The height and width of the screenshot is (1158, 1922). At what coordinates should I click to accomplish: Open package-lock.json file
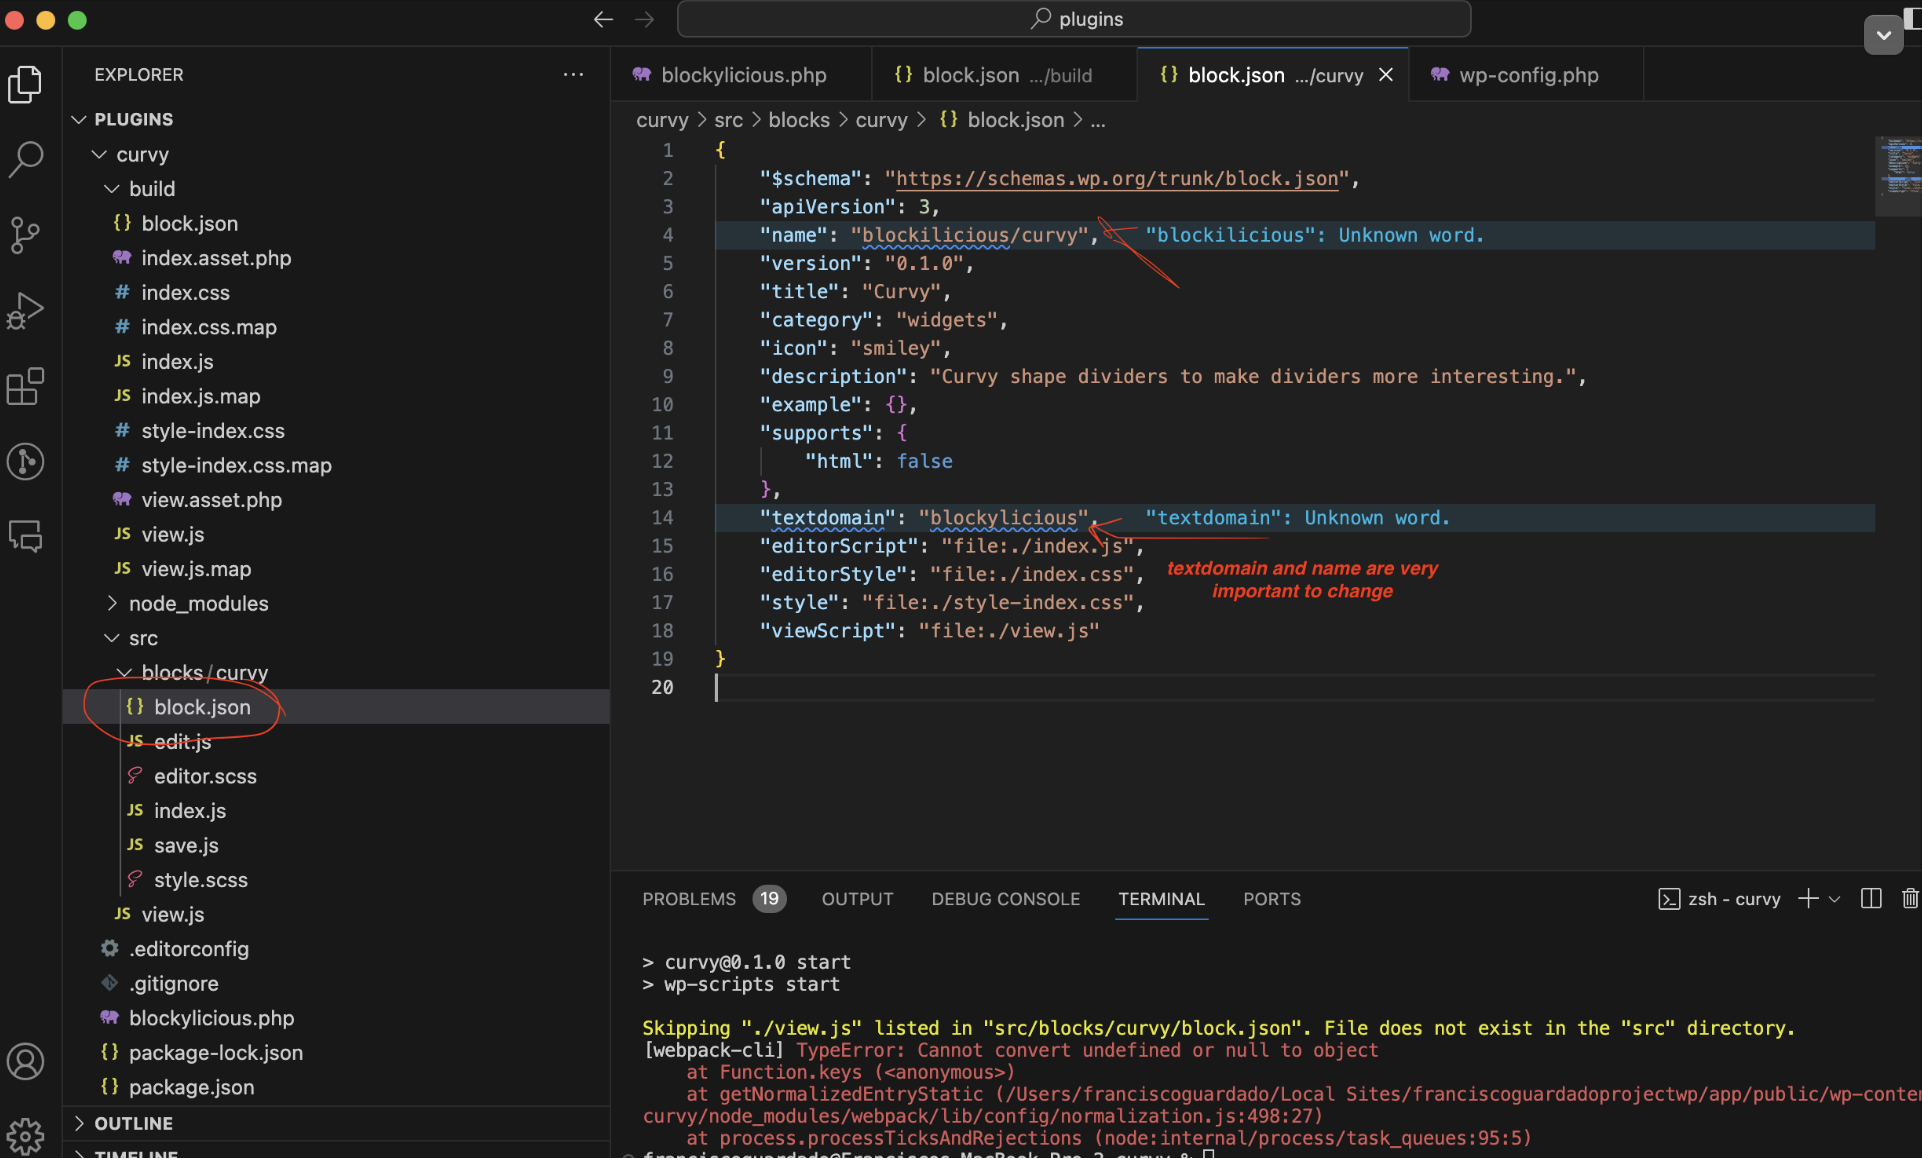coord(336,1052)
